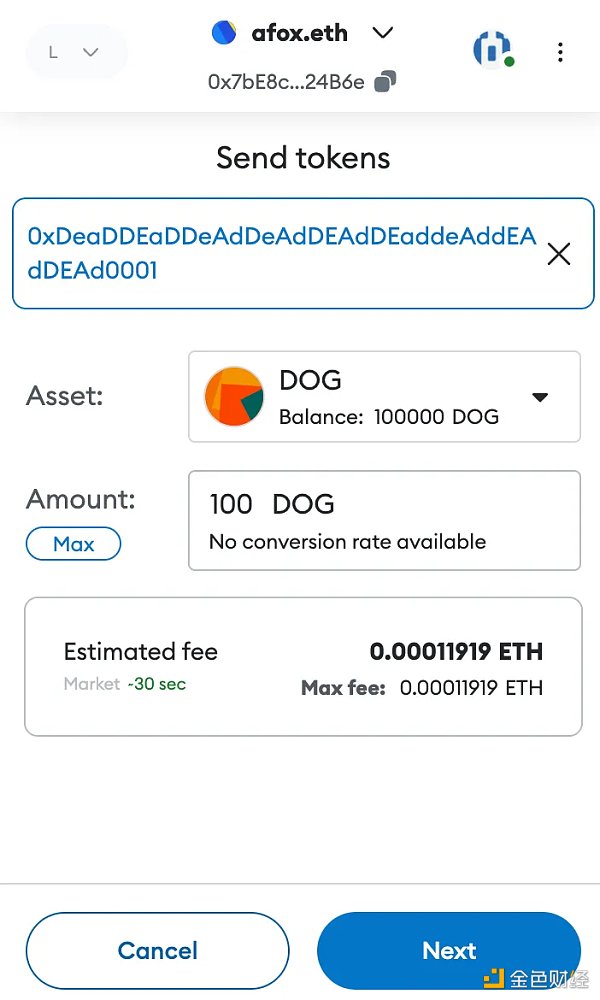The image size is (600, 1000).
Task: Click the Estimated fee box
Action: [303, 667]
